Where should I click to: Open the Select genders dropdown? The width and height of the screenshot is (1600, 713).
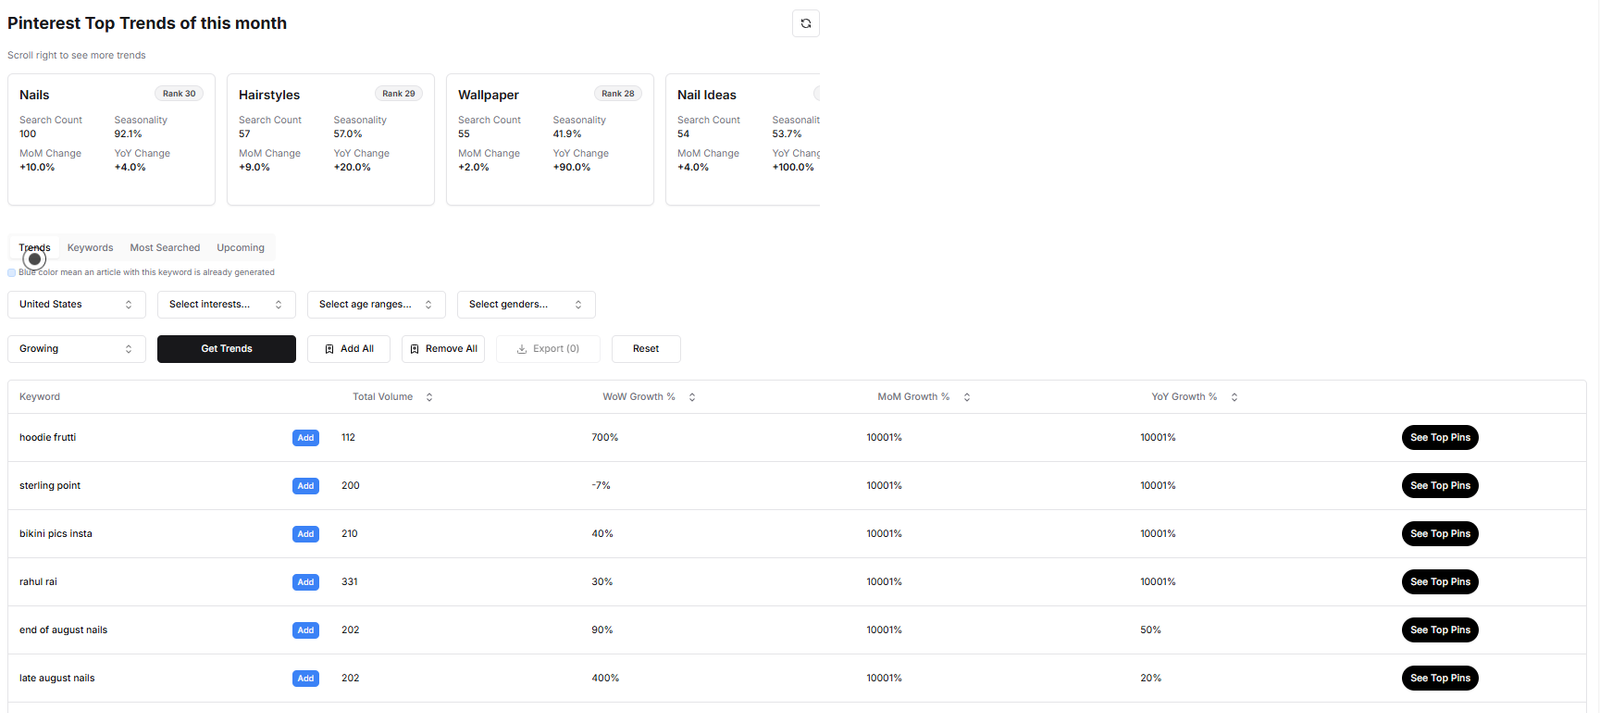tap(526, 304)
